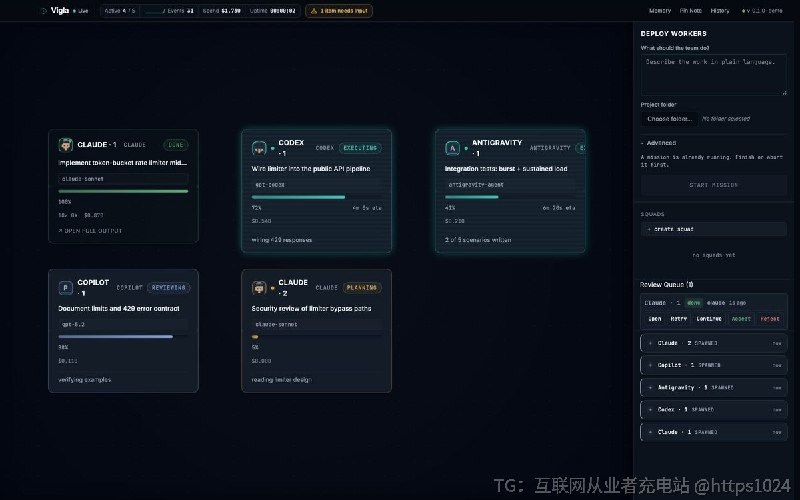This screenshot has width=800, height=500.
Task: Click the PLANNING badge on Claude - 2 card
Action: click(362, 288)
